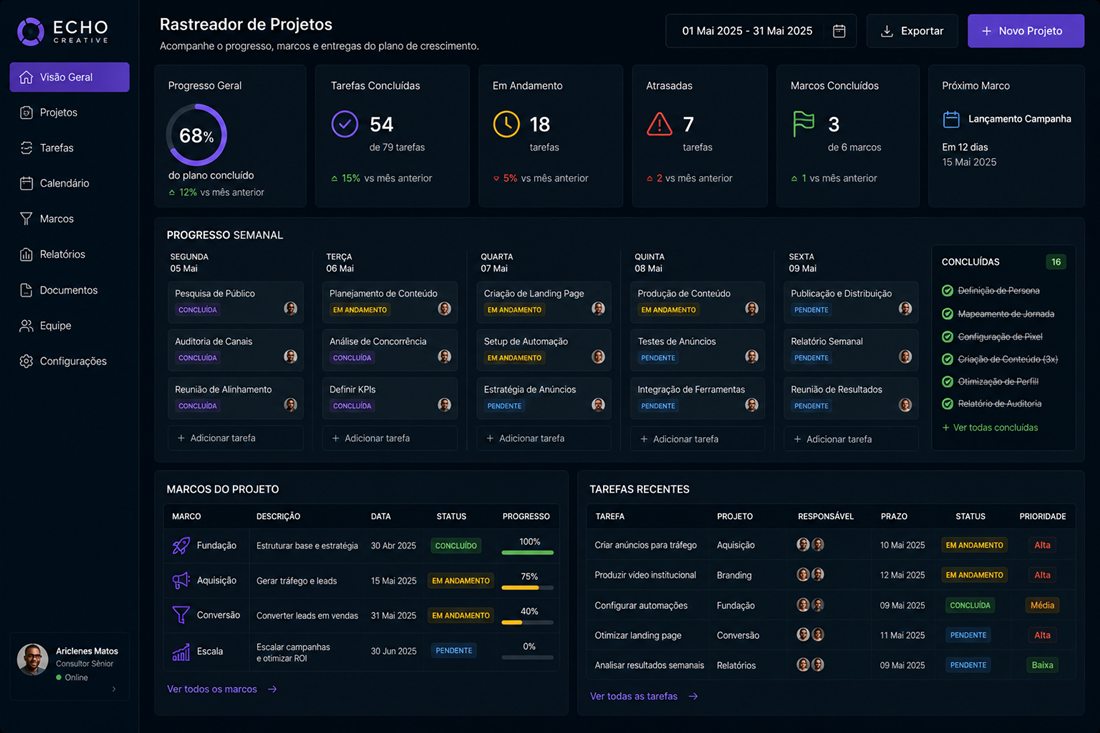Toggle the check mark for Definição de Persona
This screenshot has width=1100, height=733.
(x=947, y=290)
